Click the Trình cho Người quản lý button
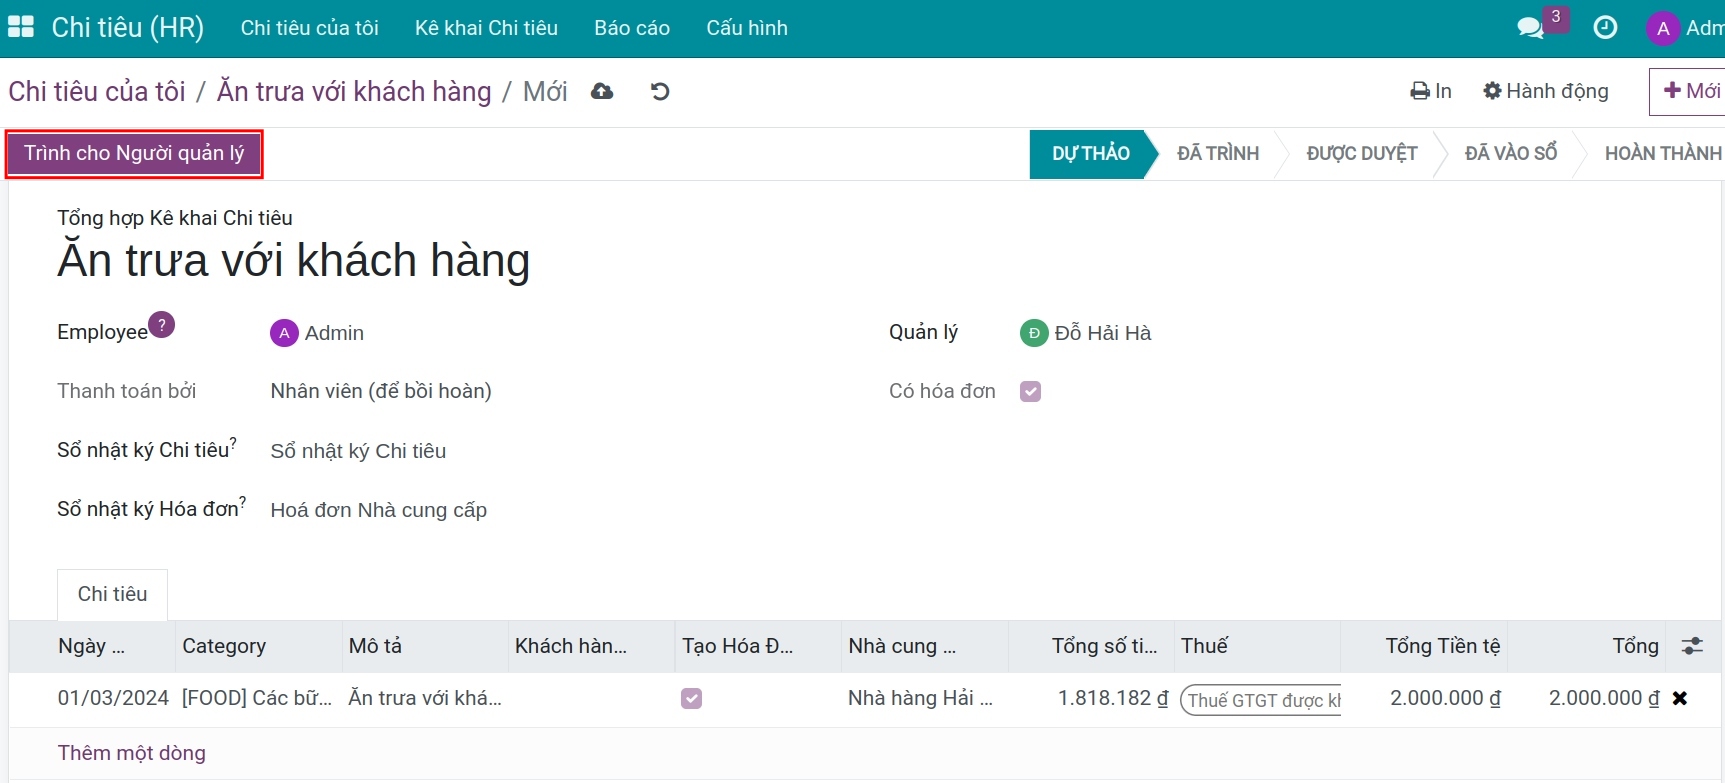 point(134,153)
